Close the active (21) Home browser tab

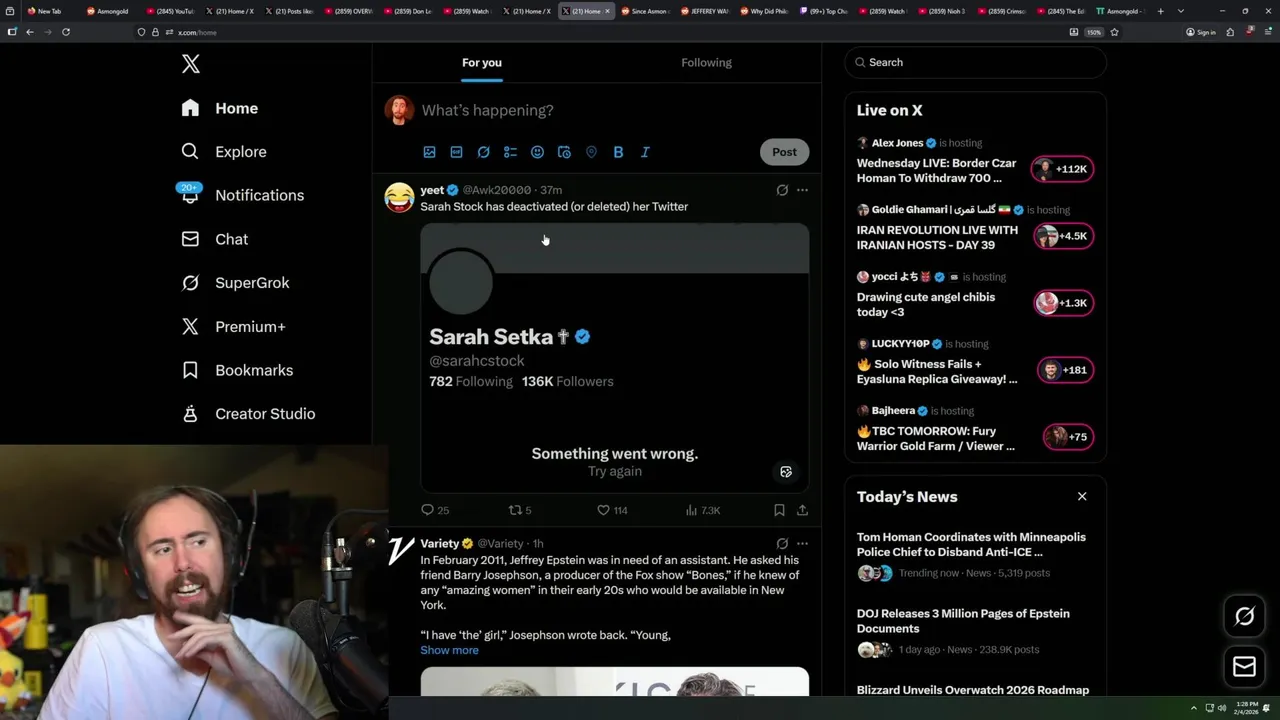[607, 11]
